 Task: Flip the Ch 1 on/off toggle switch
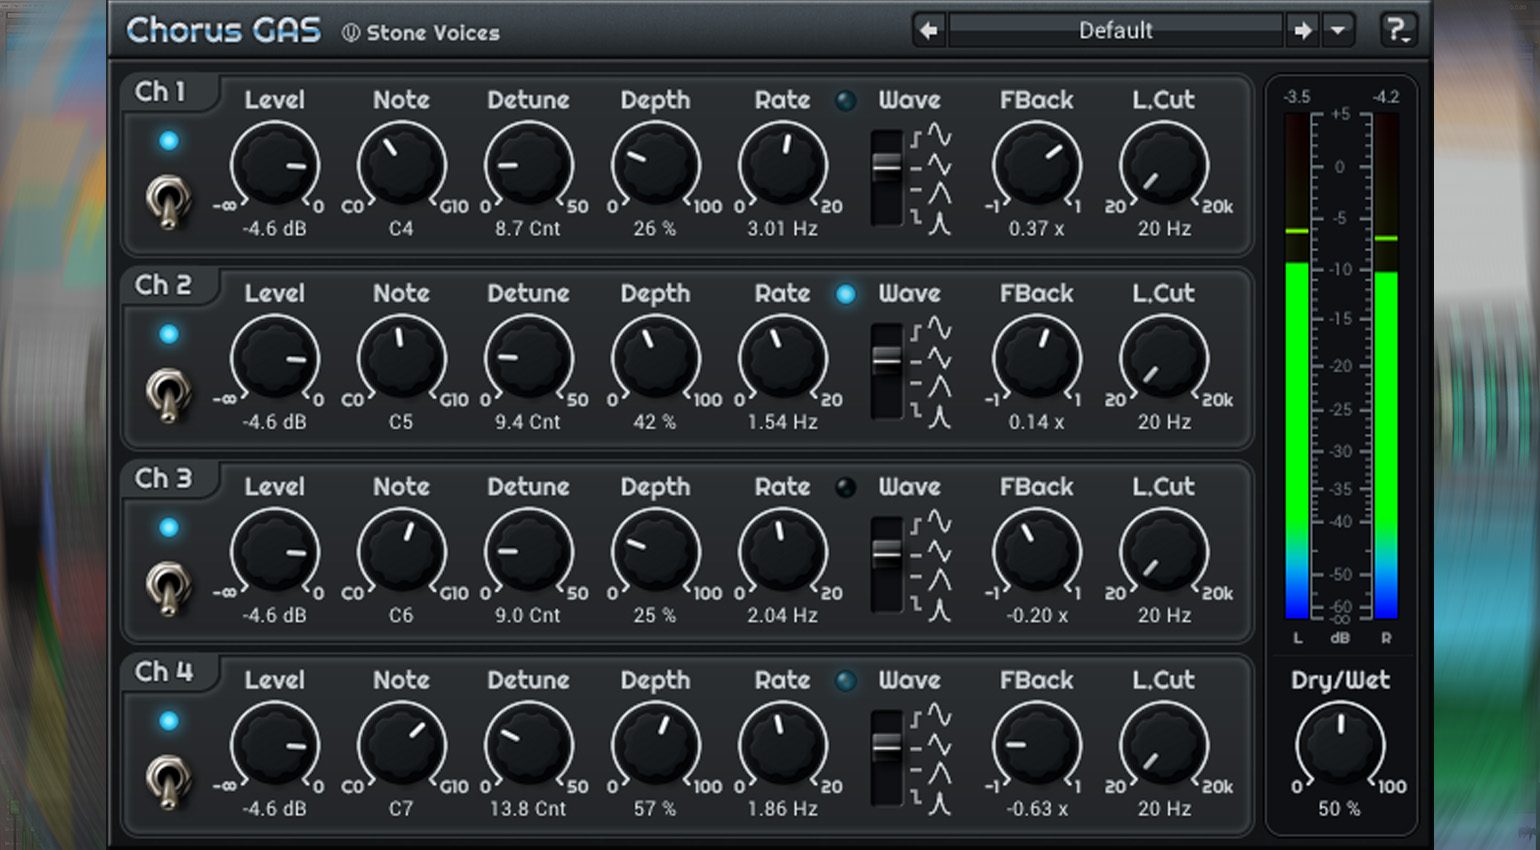click(x=167, y=201)
